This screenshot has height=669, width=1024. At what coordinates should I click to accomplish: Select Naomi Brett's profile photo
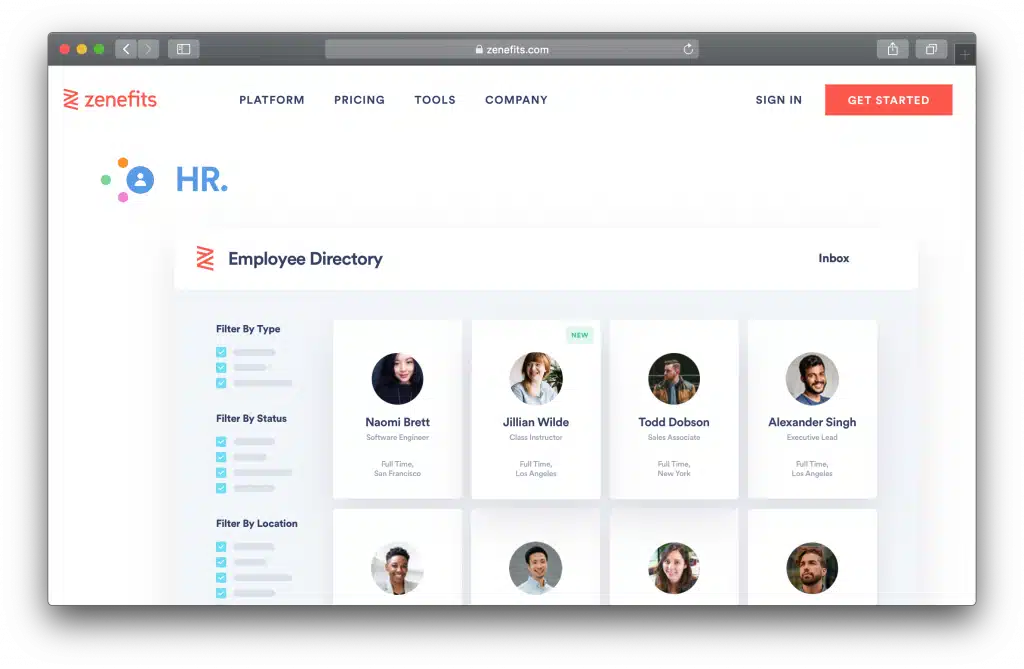(x=397, y=379)
